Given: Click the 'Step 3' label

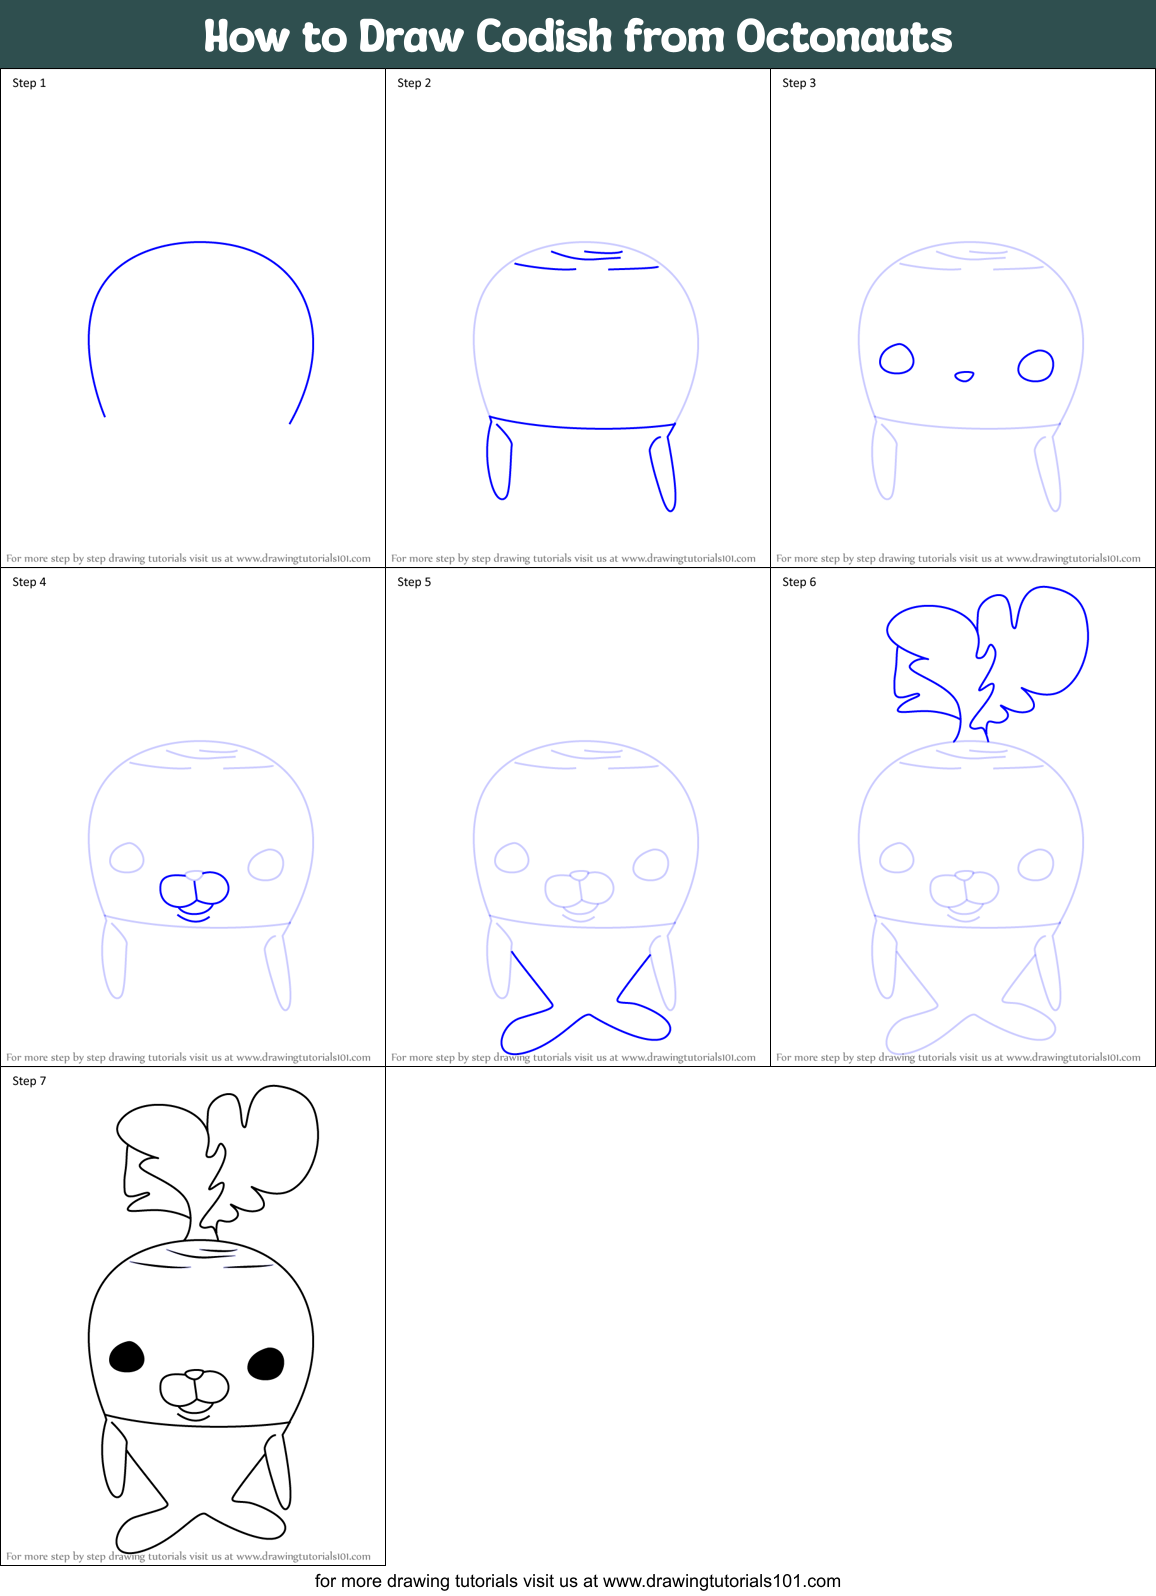Looking at the screenshot, I should 799,83.
